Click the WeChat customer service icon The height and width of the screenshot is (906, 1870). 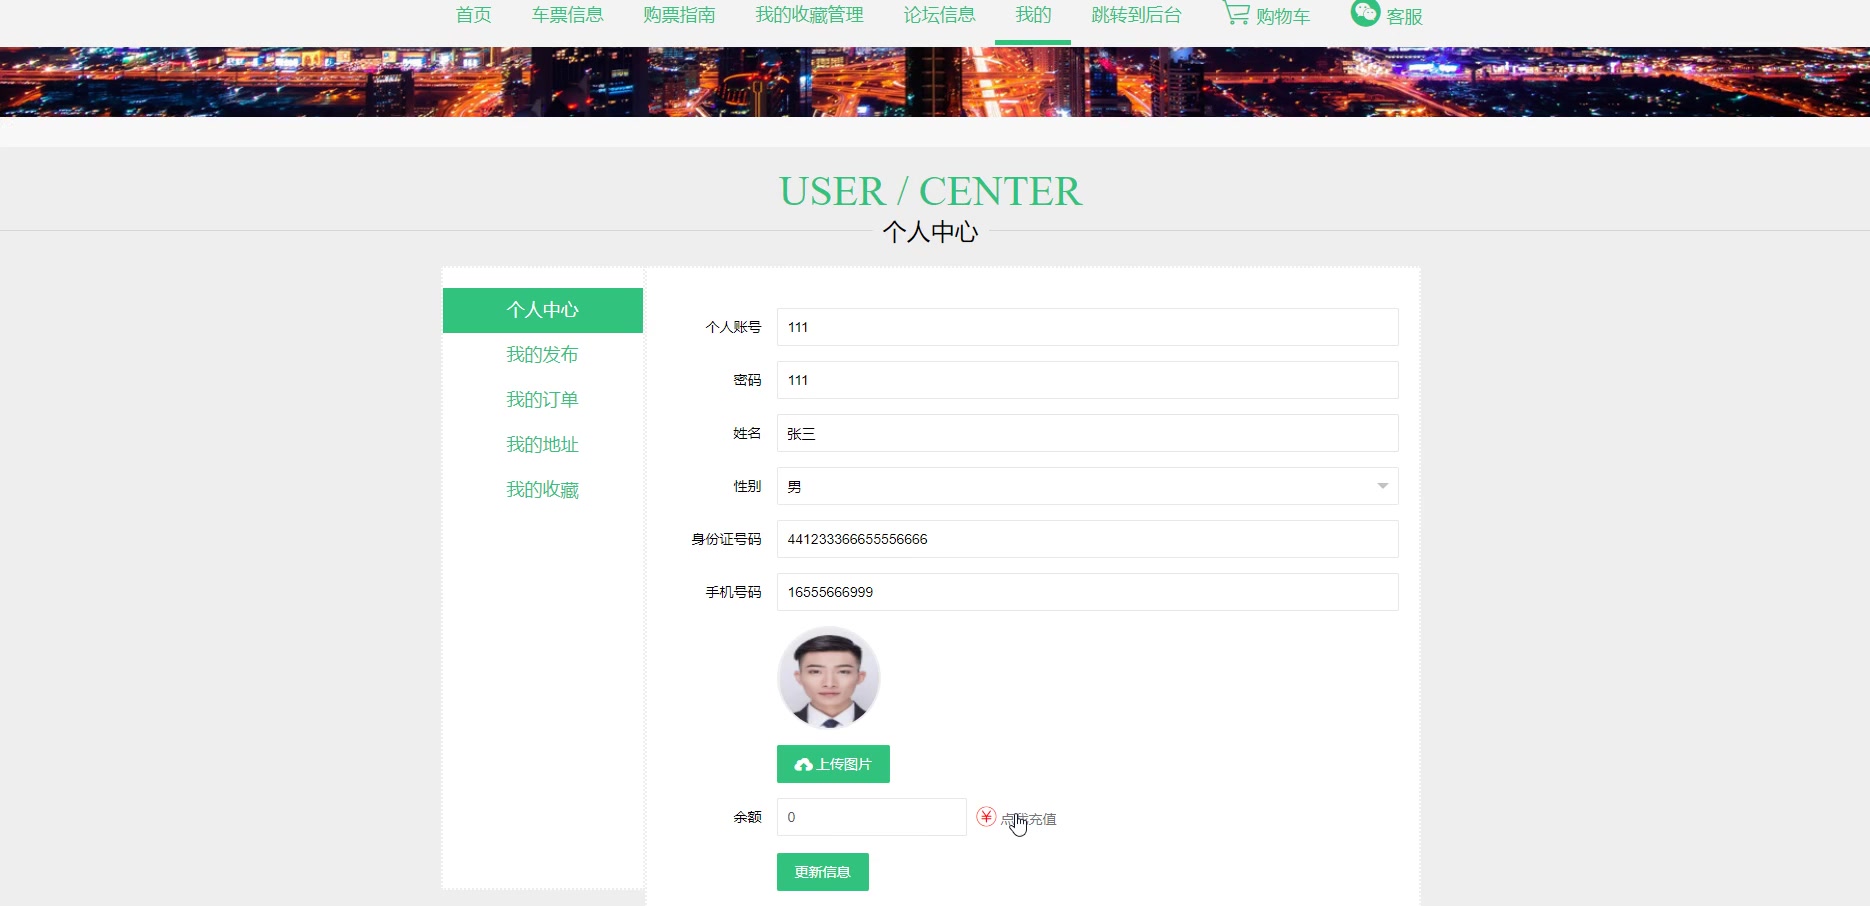tap(1365, 13)
